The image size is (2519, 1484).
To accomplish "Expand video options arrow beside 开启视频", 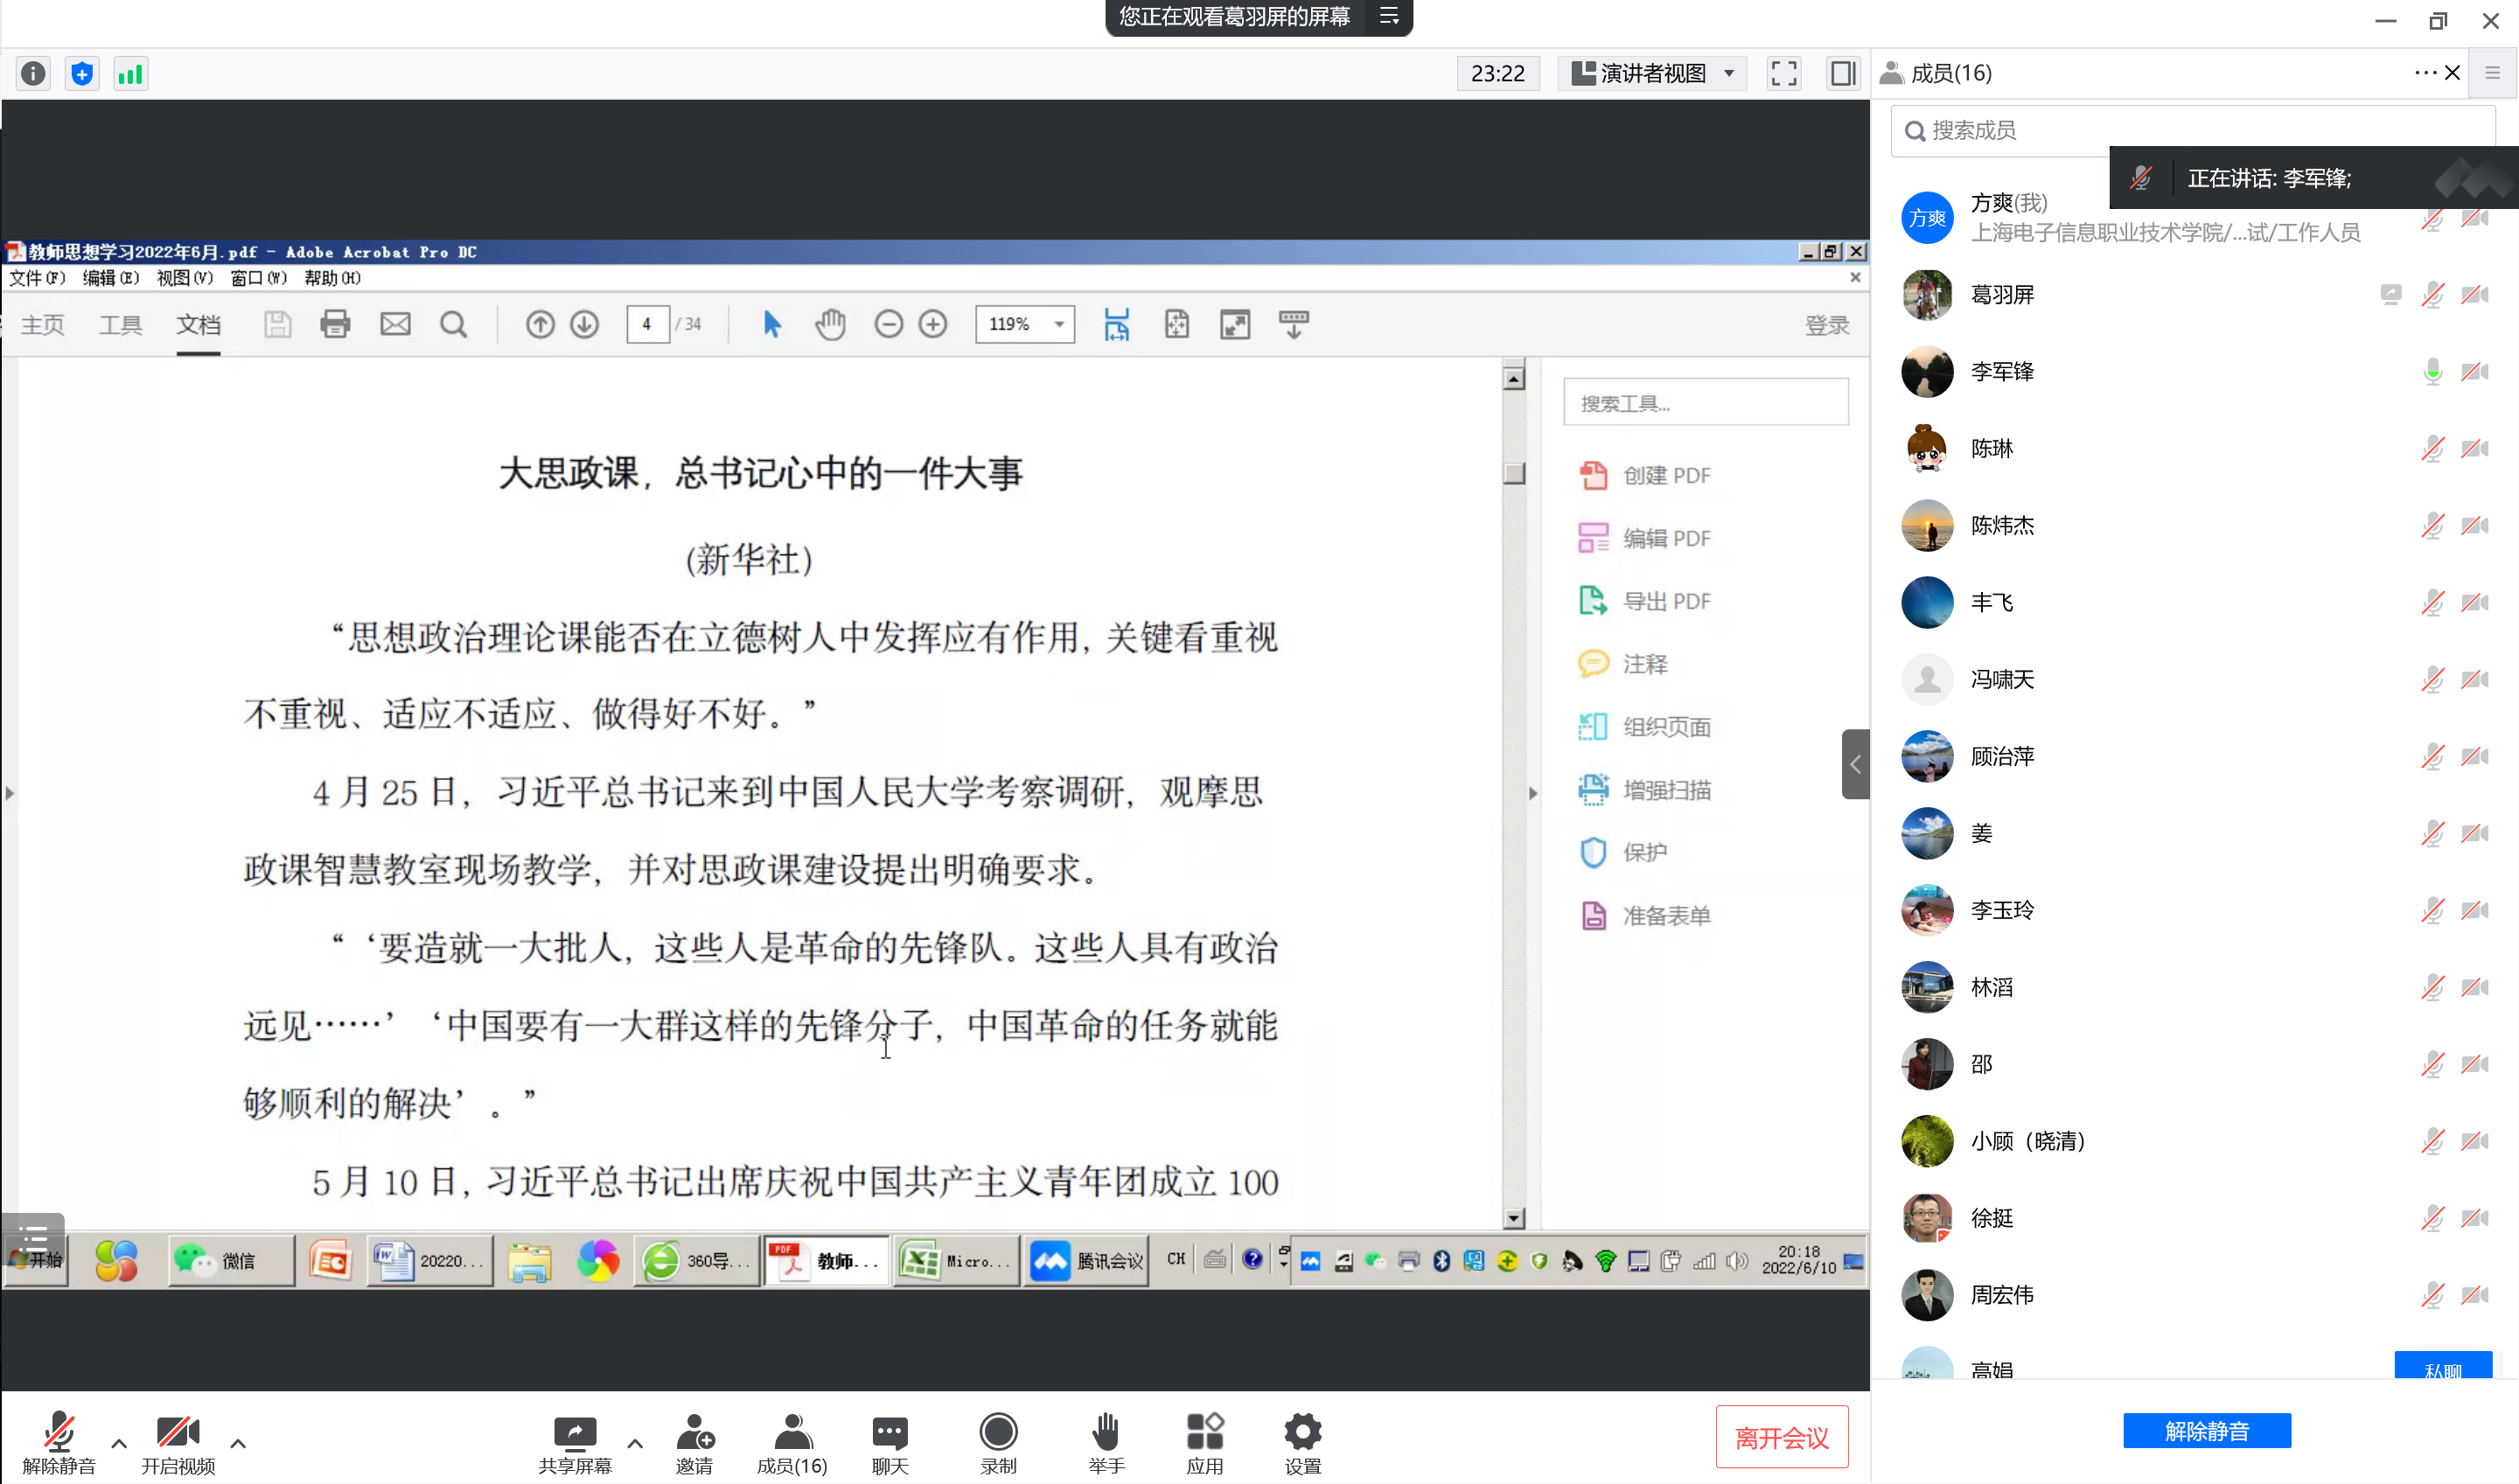I will pyautogui.click(x=238, y=1443).
